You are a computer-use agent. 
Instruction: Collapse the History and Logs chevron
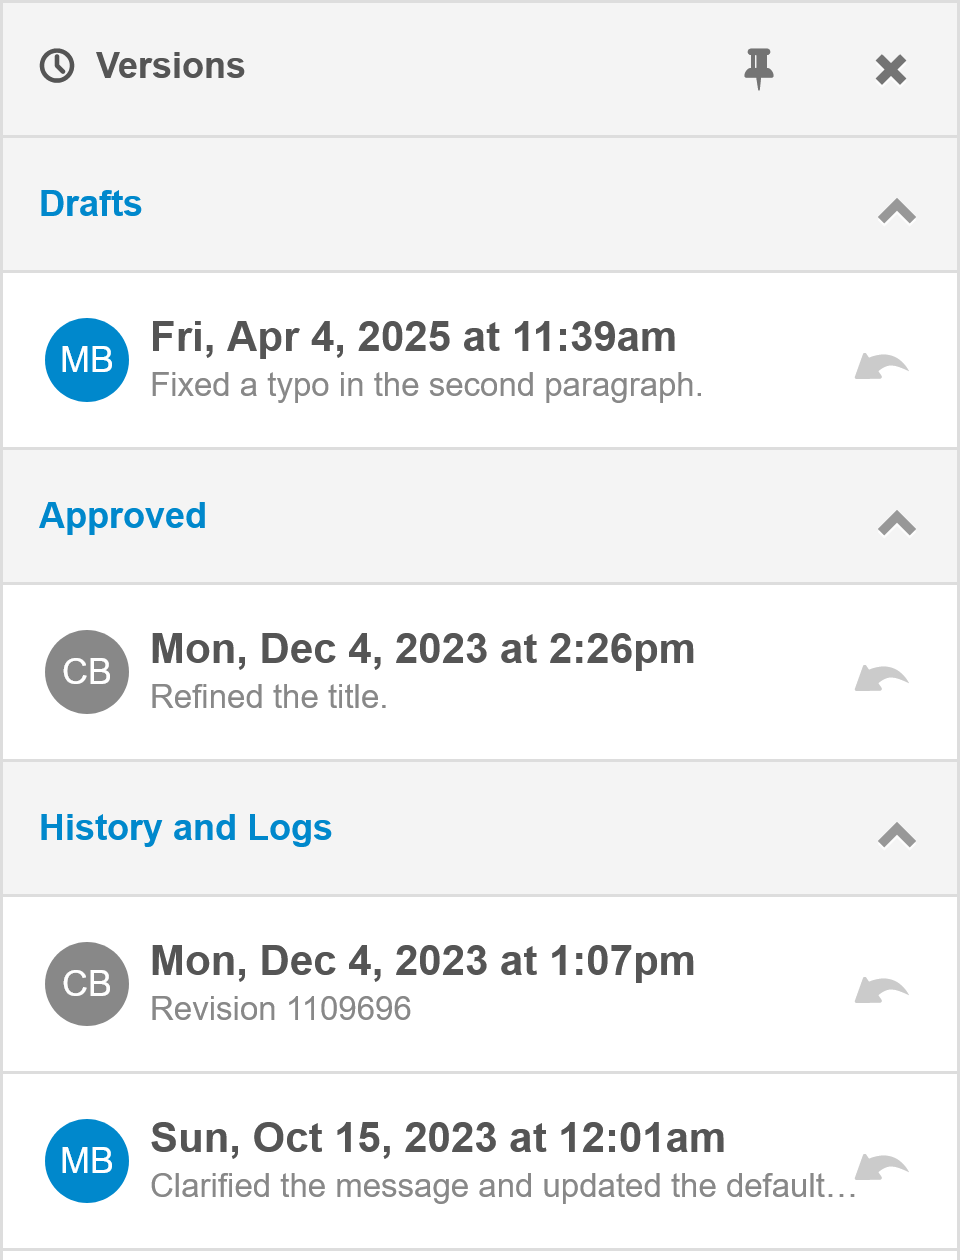896,835
